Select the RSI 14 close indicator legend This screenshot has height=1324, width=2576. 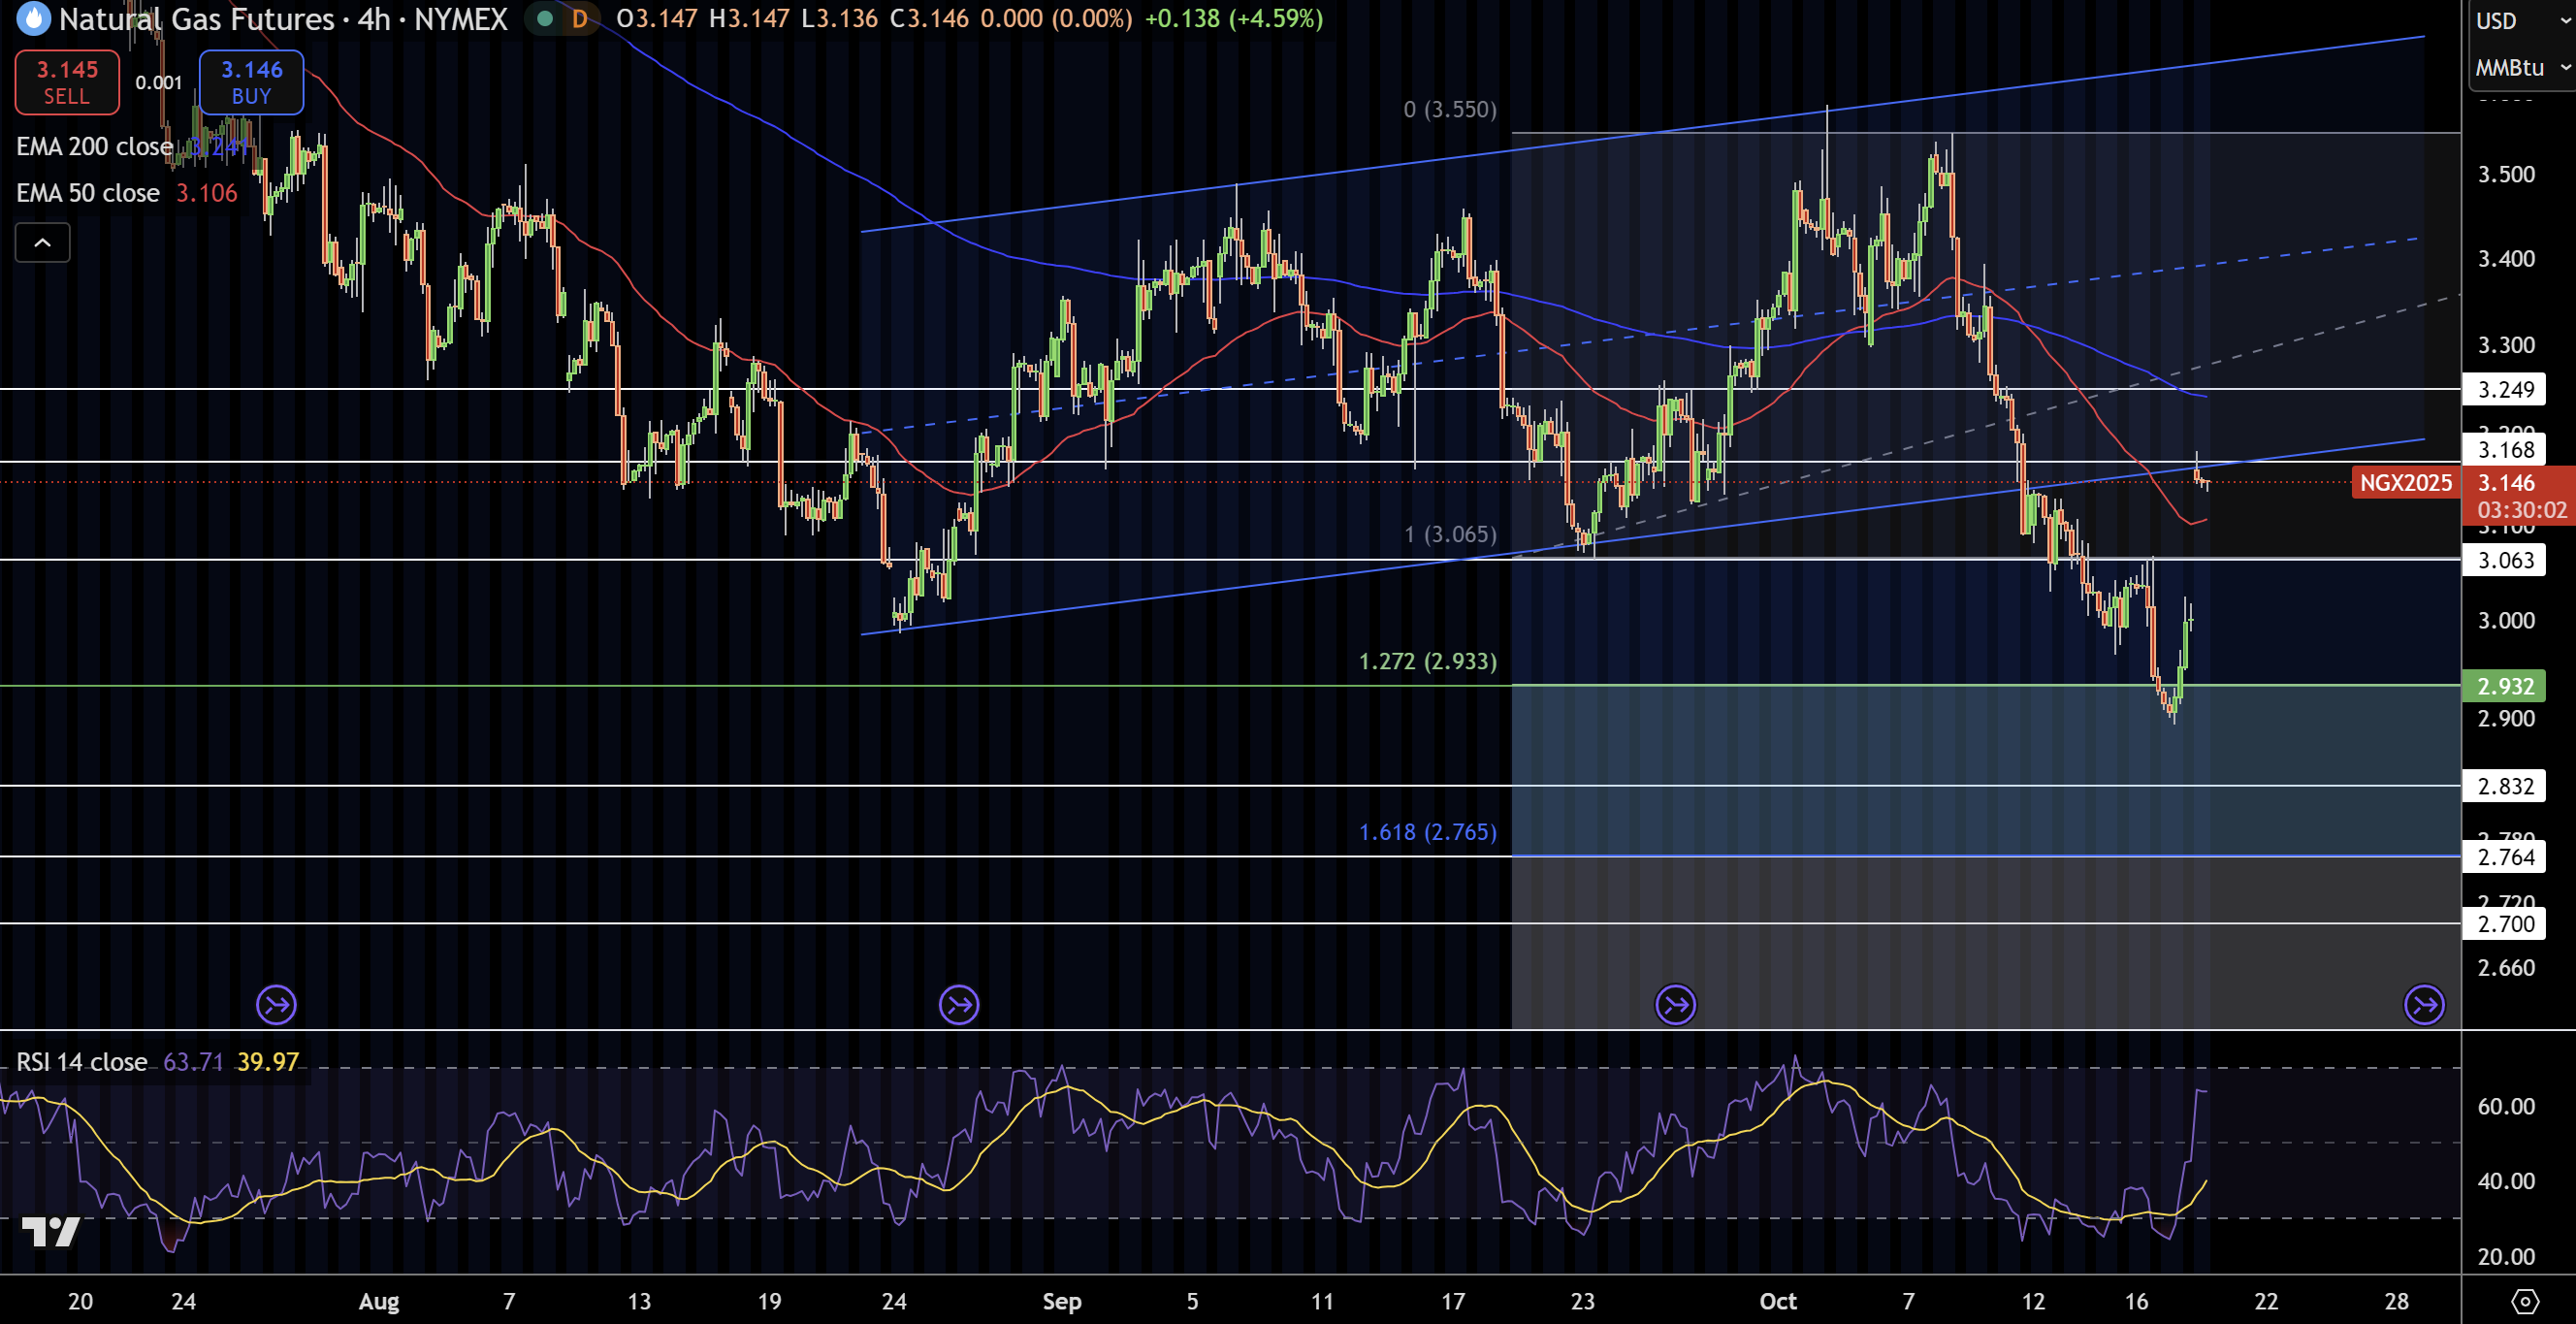pos(82,1062)
